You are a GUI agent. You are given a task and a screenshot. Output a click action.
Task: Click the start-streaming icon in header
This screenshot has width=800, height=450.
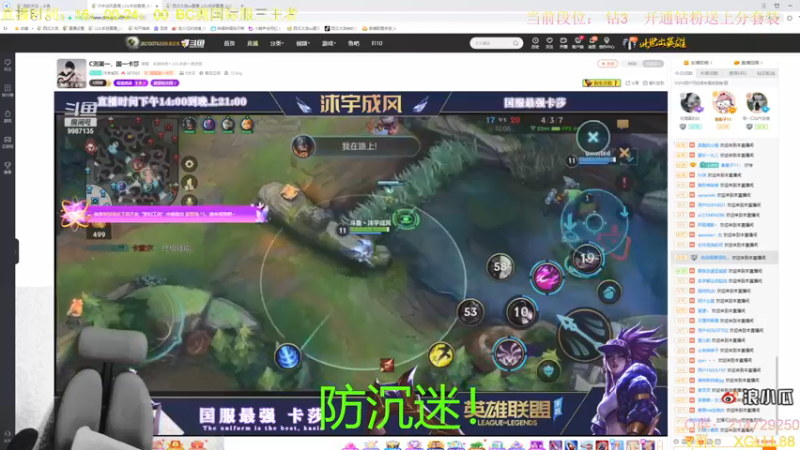pyautogui.click(x=563, y=42)
